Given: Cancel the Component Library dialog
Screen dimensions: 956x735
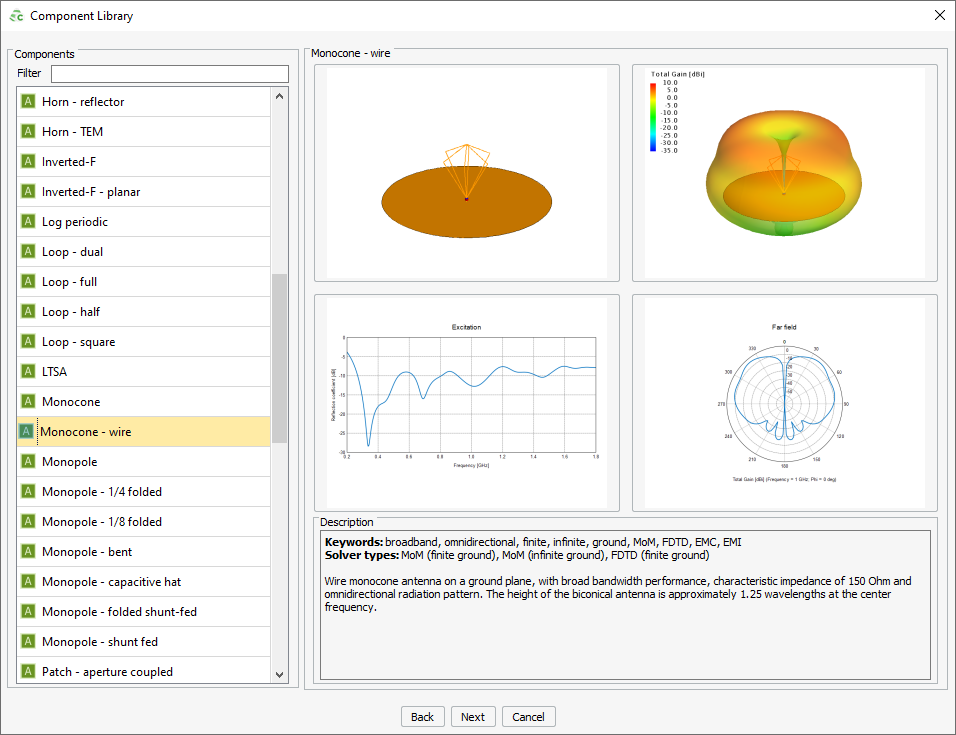Looking at the screenshot, I should [528, 717].
